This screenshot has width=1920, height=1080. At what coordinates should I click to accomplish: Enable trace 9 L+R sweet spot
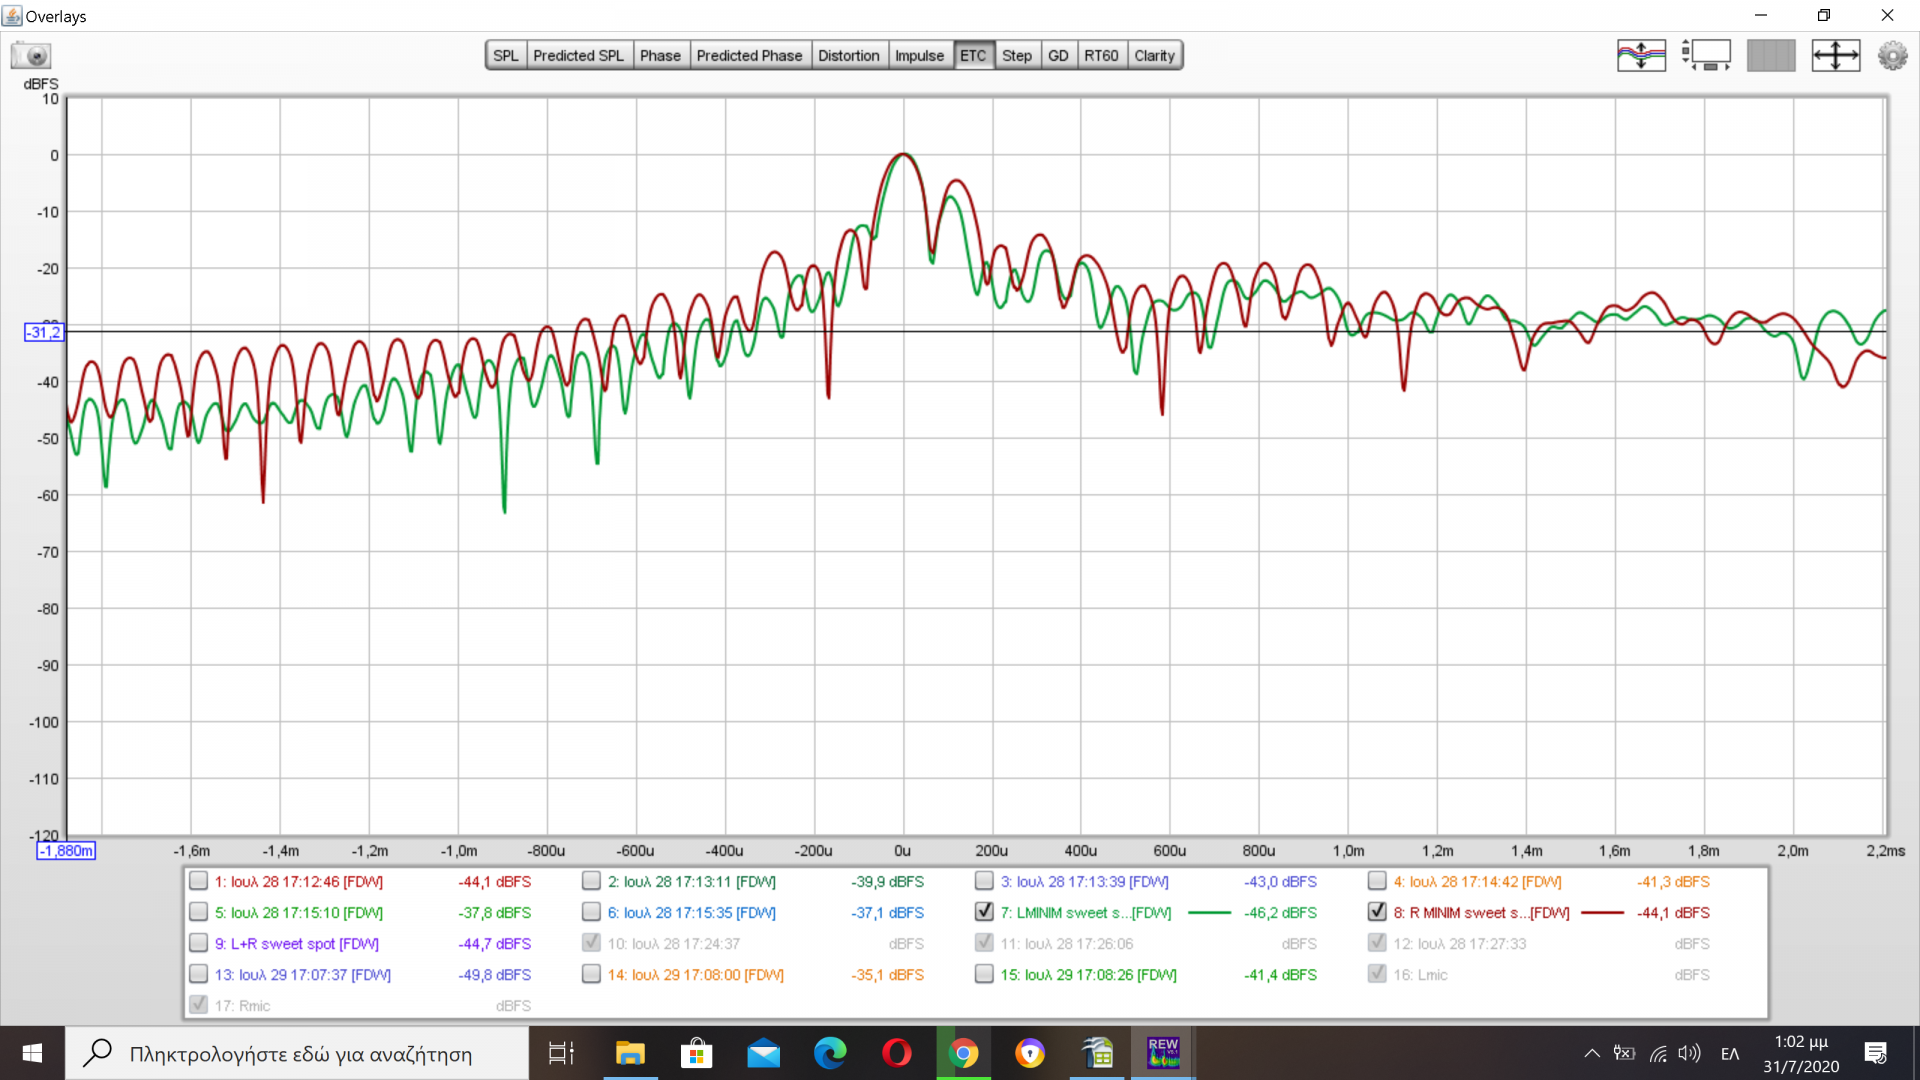pyautogui.click(x=198, y=943)
